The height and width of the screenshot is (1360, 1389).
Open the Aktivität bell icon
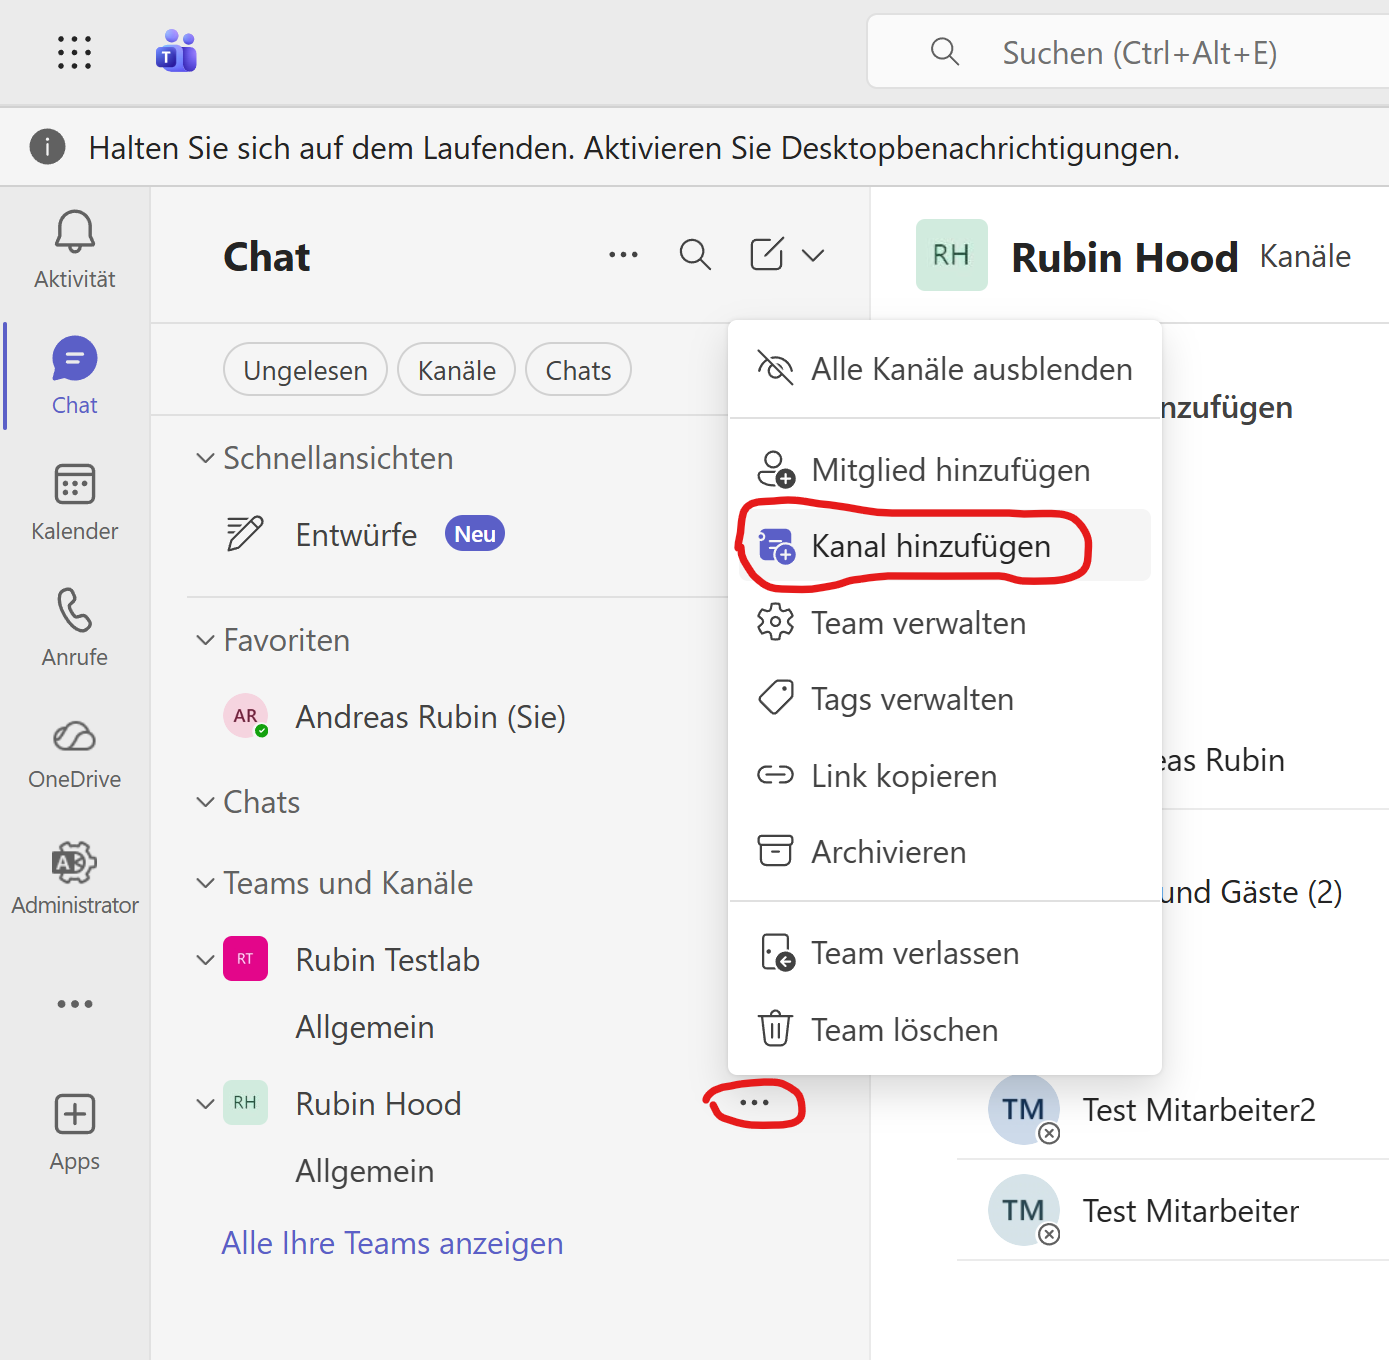74,233
